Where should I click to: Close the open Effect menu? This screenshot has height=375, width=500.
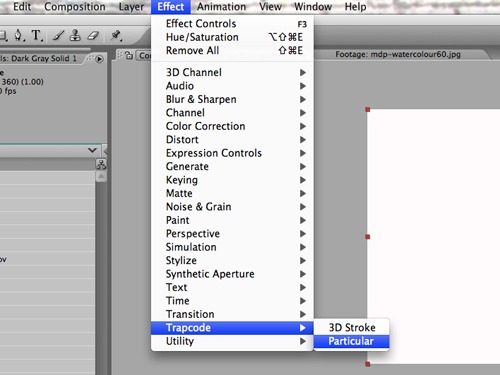coord(171,7)
